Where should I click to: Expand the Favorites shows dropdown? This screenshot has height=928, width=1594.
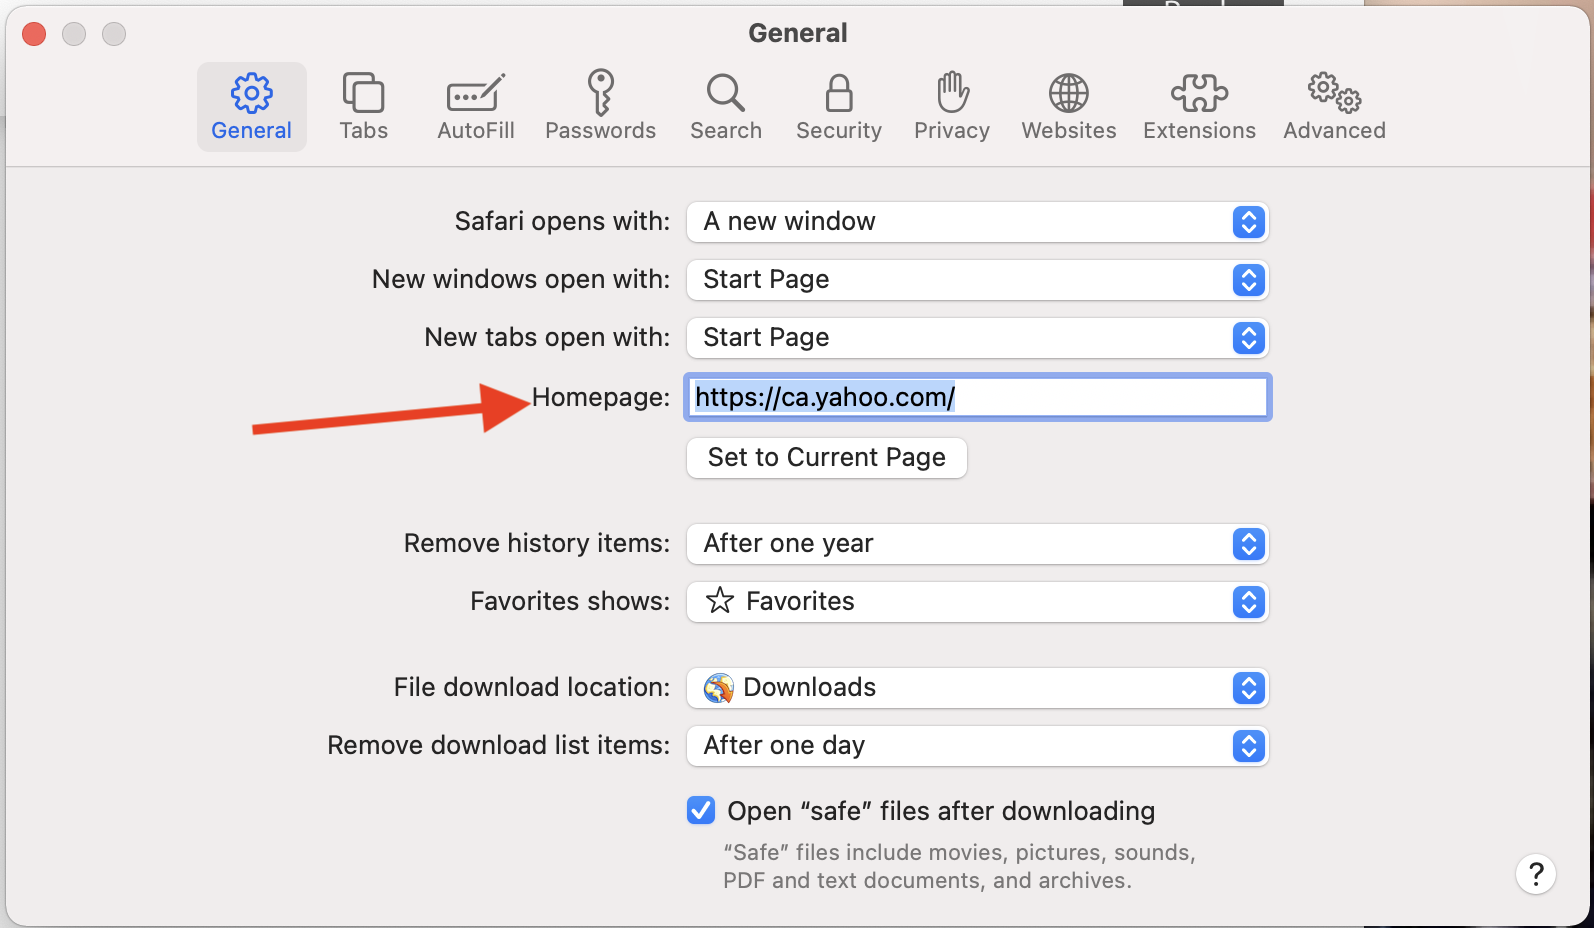(977, 602)
